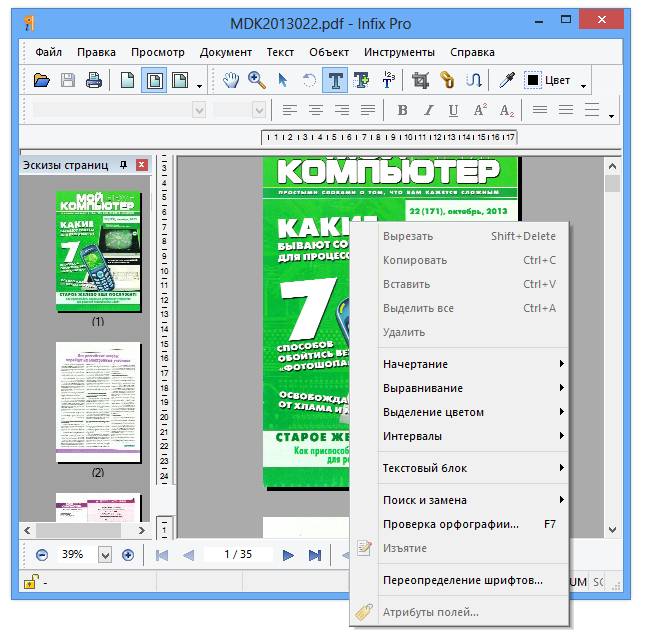Image resolution: width=648 pixels, height=636 pixels.
Task: Open the Инструменты menu
Action: (399, 52)
